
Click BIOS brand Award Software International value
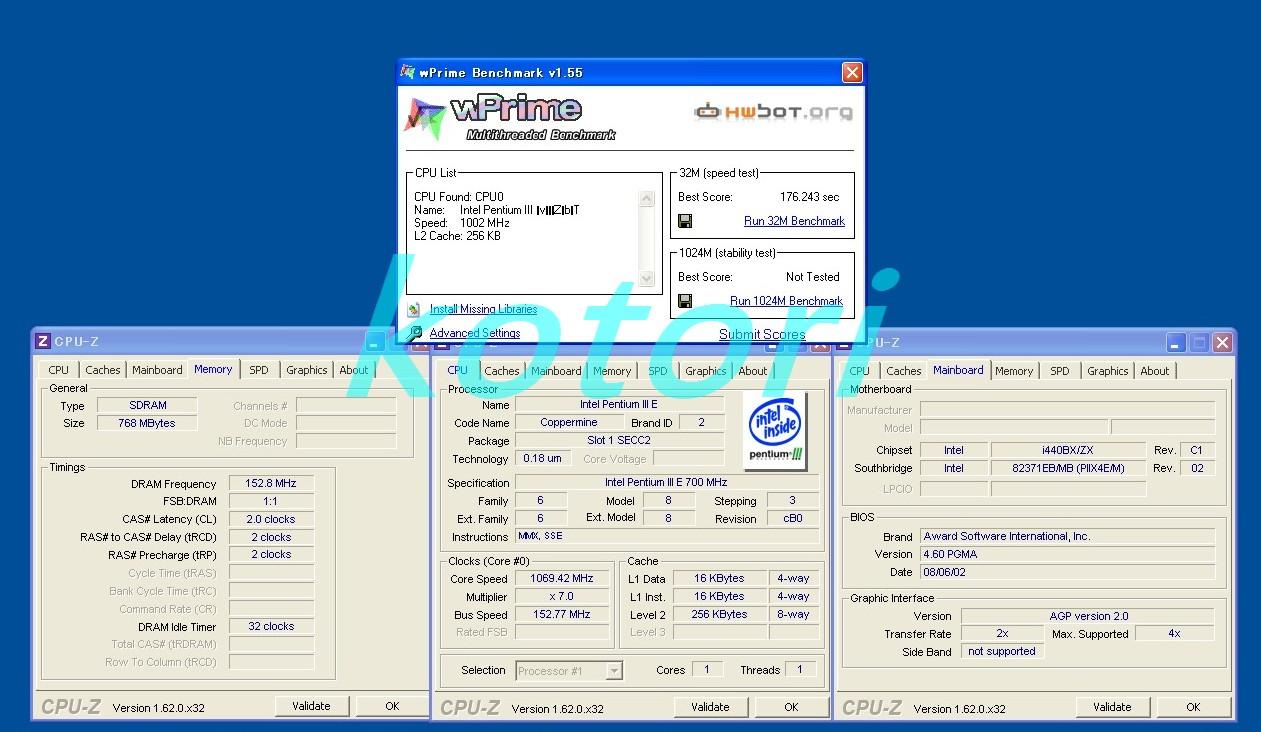pyautogui.click(x=1067, y=537)
